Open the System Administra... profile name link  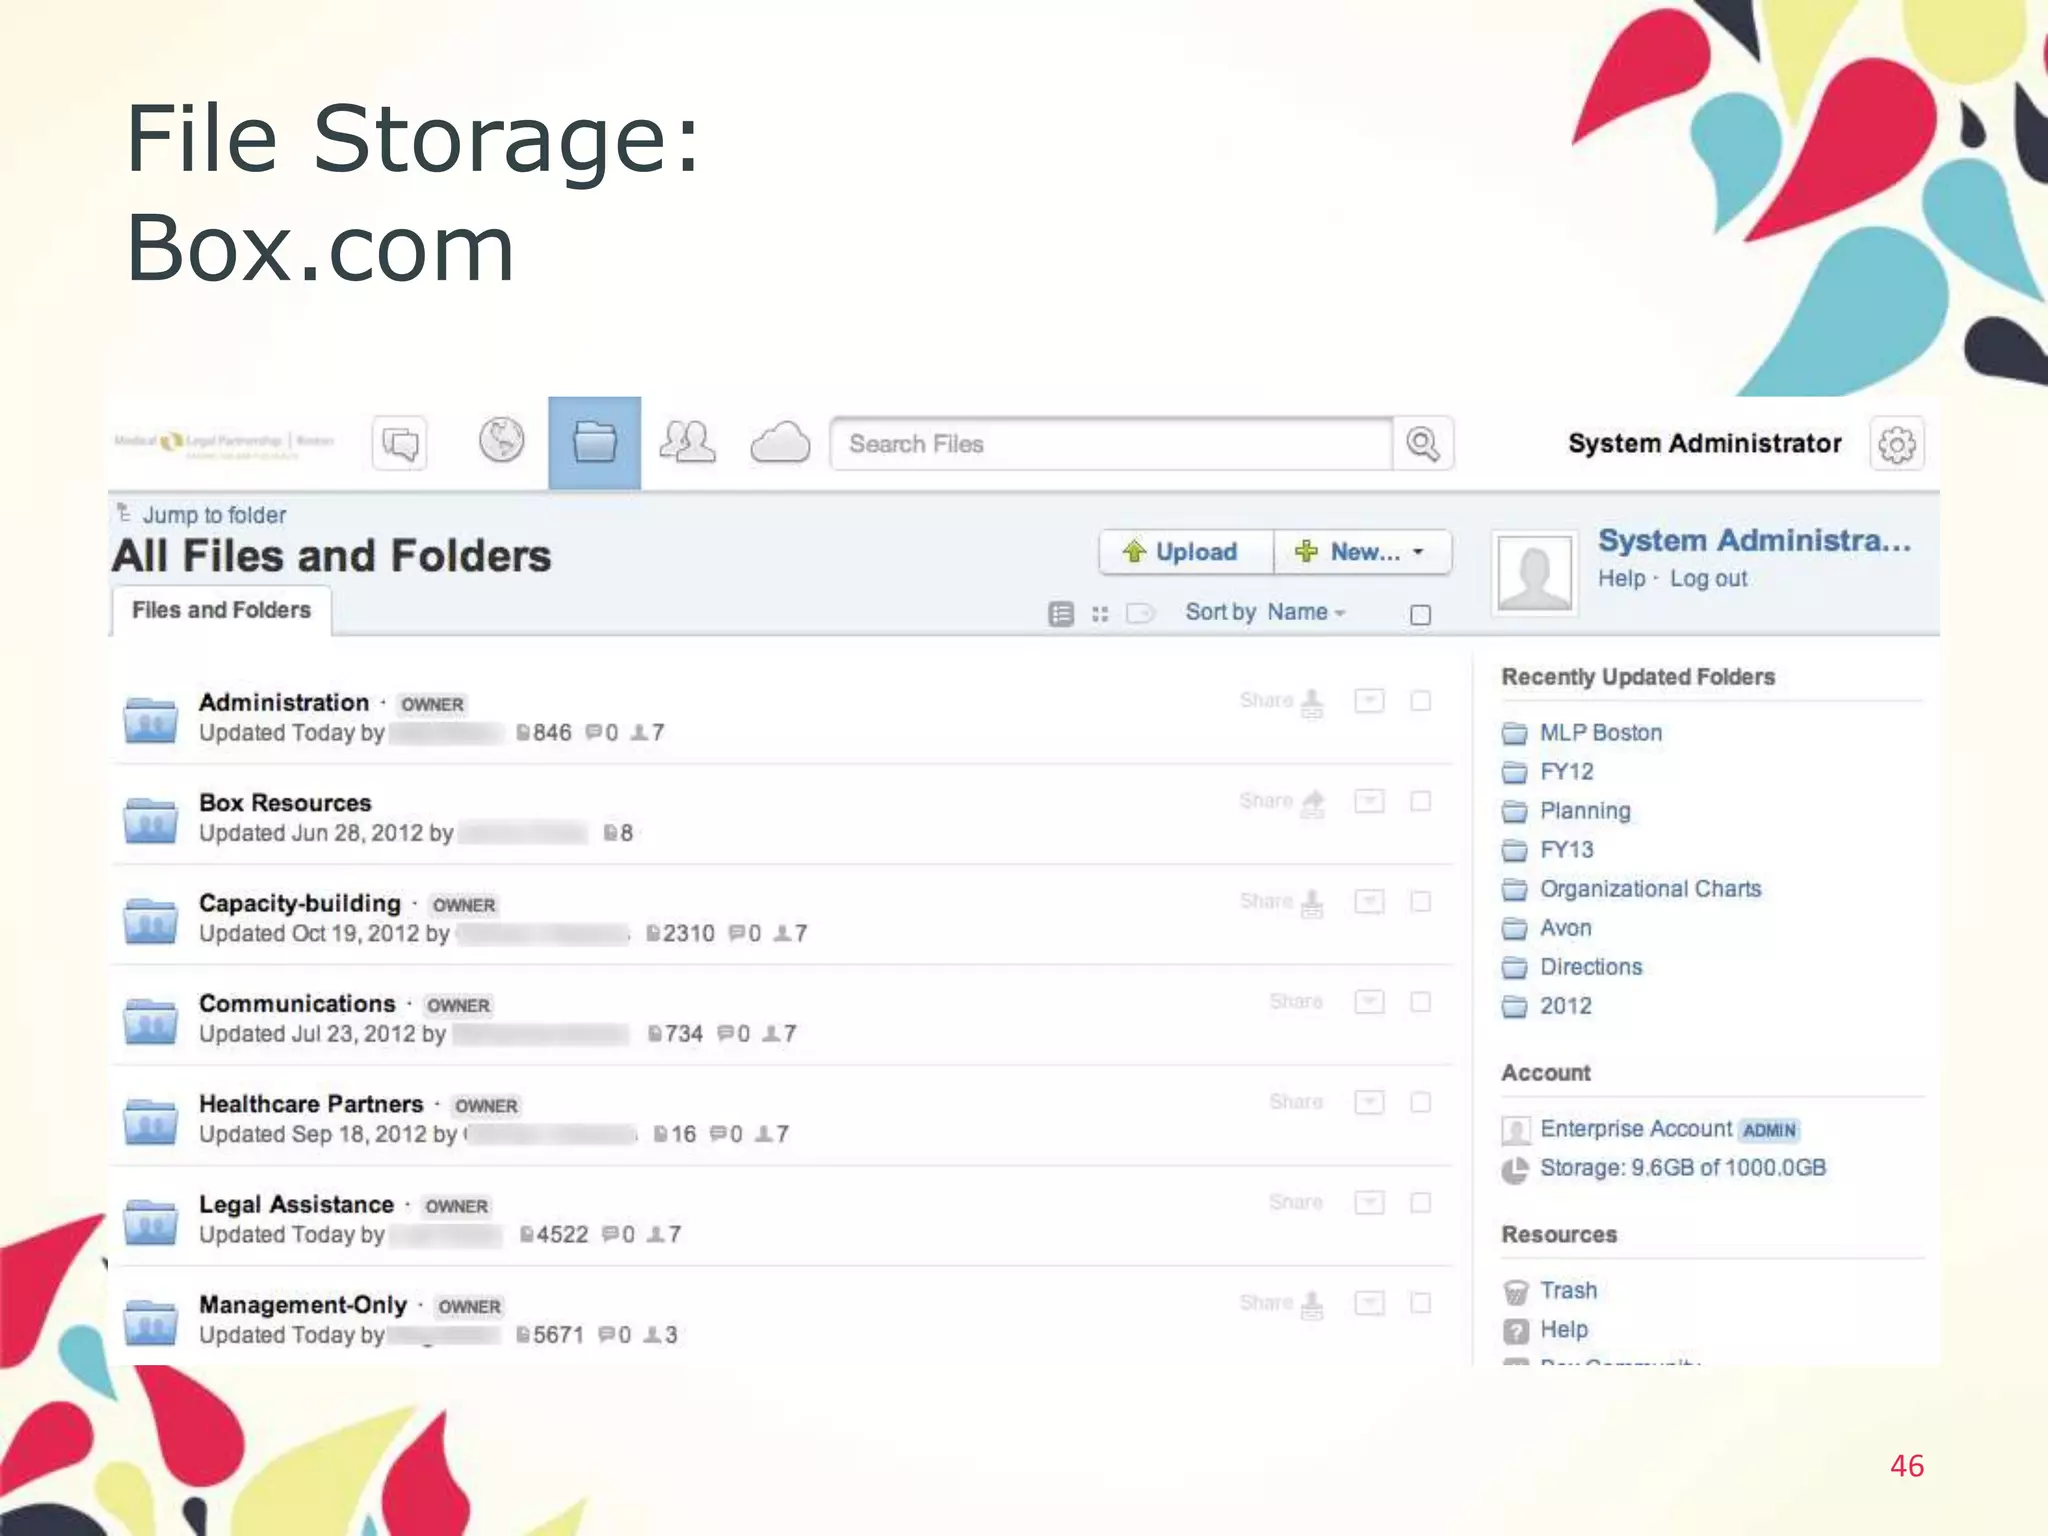click(x=1755, y=541)
